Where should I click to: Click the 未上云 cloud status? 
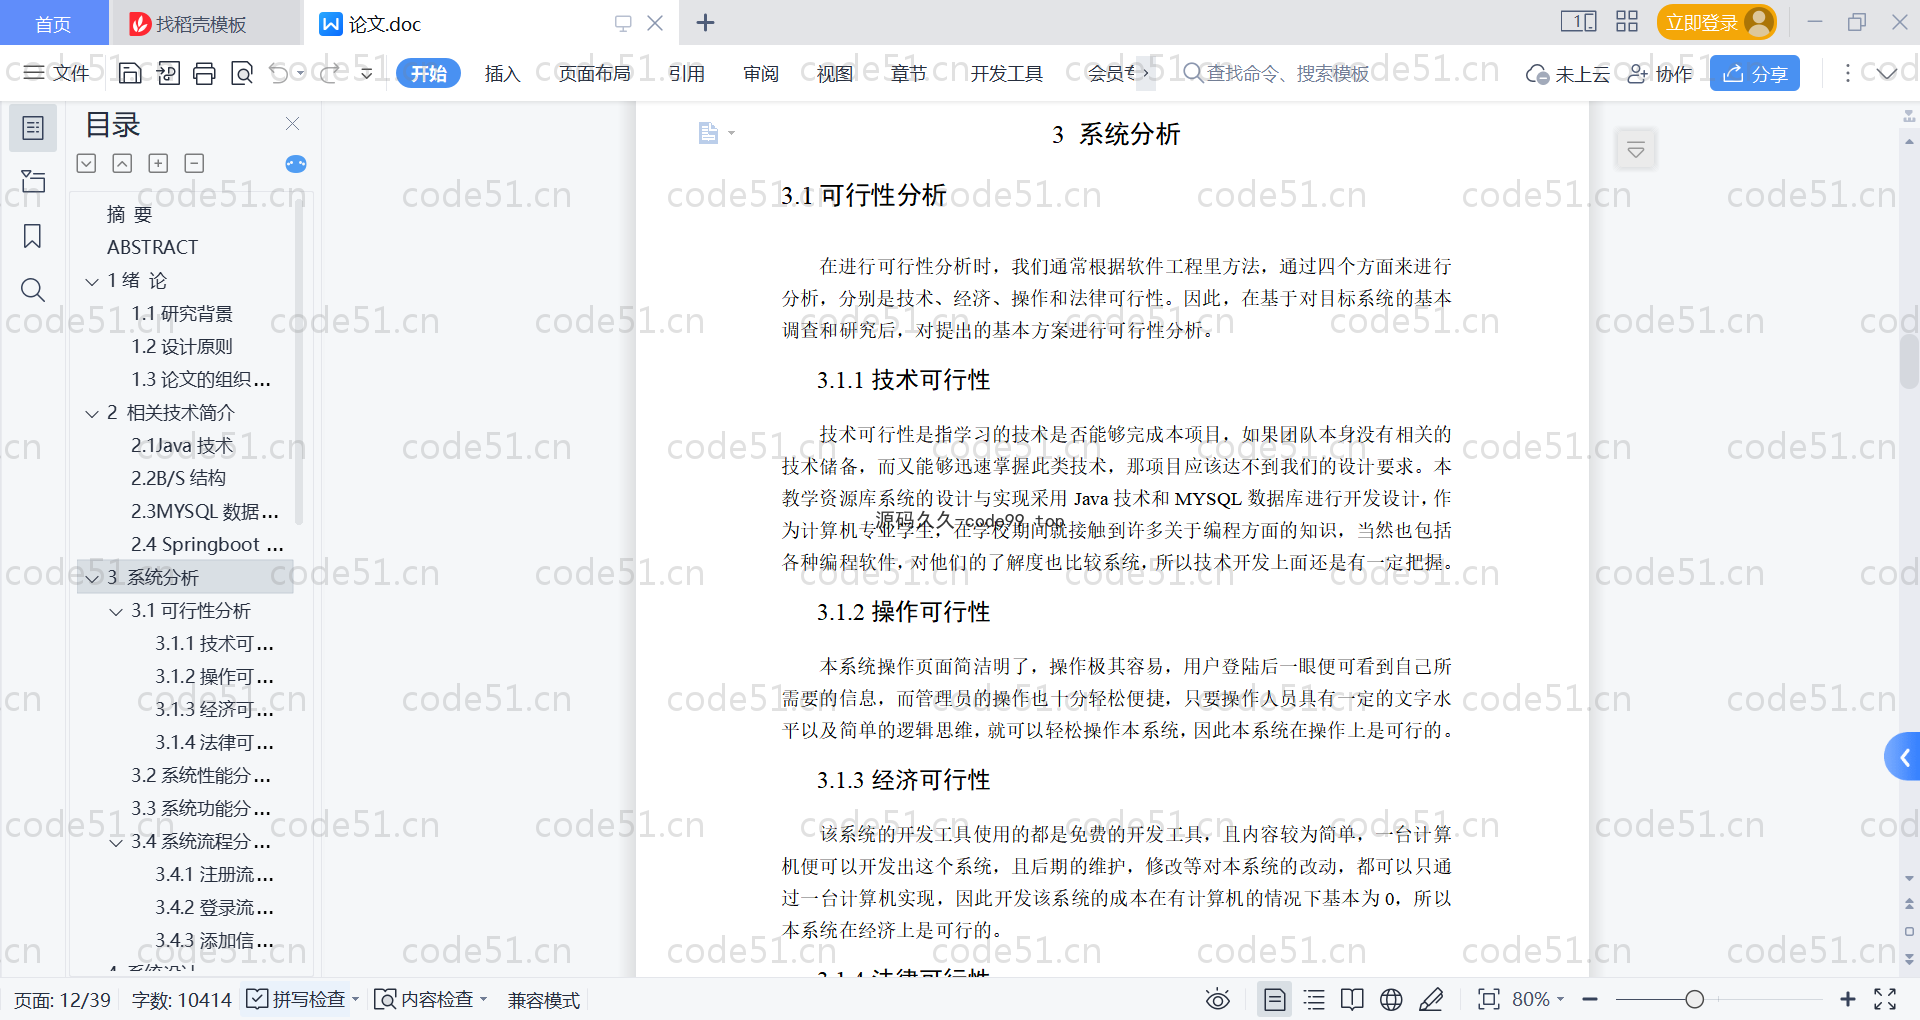click(1567, 73)
